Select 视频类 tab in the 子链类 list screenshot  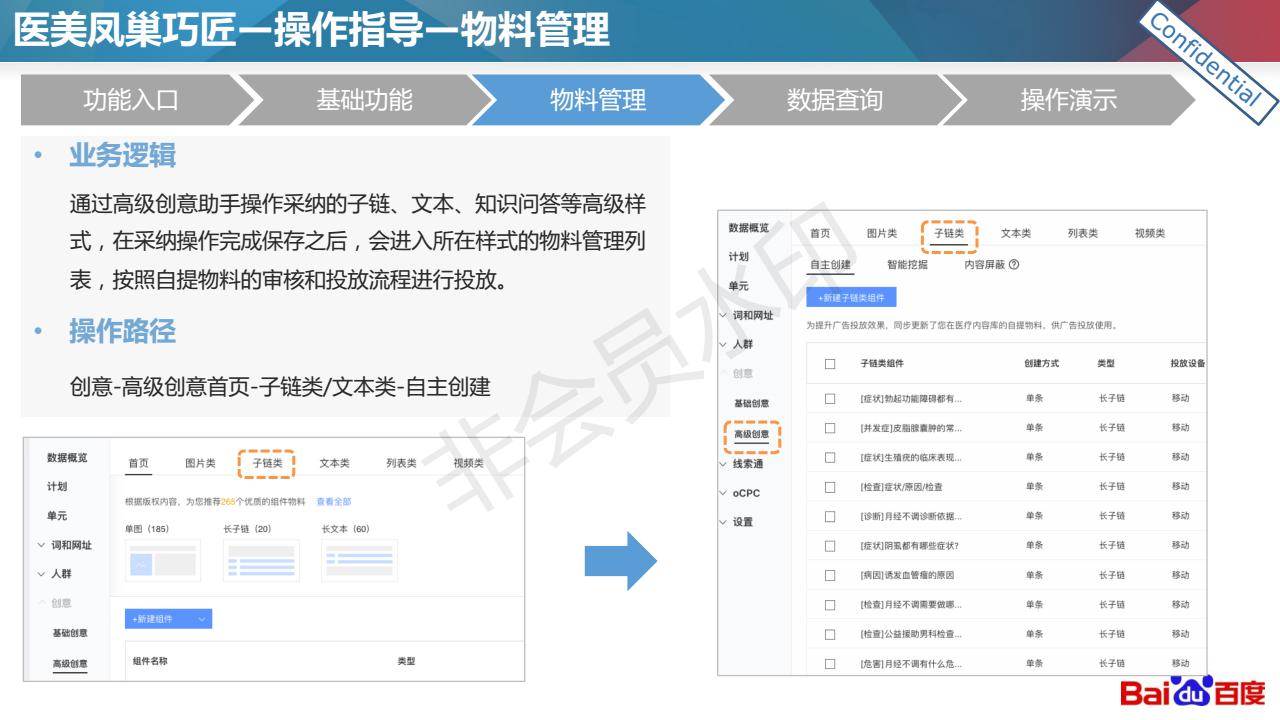1150,233
